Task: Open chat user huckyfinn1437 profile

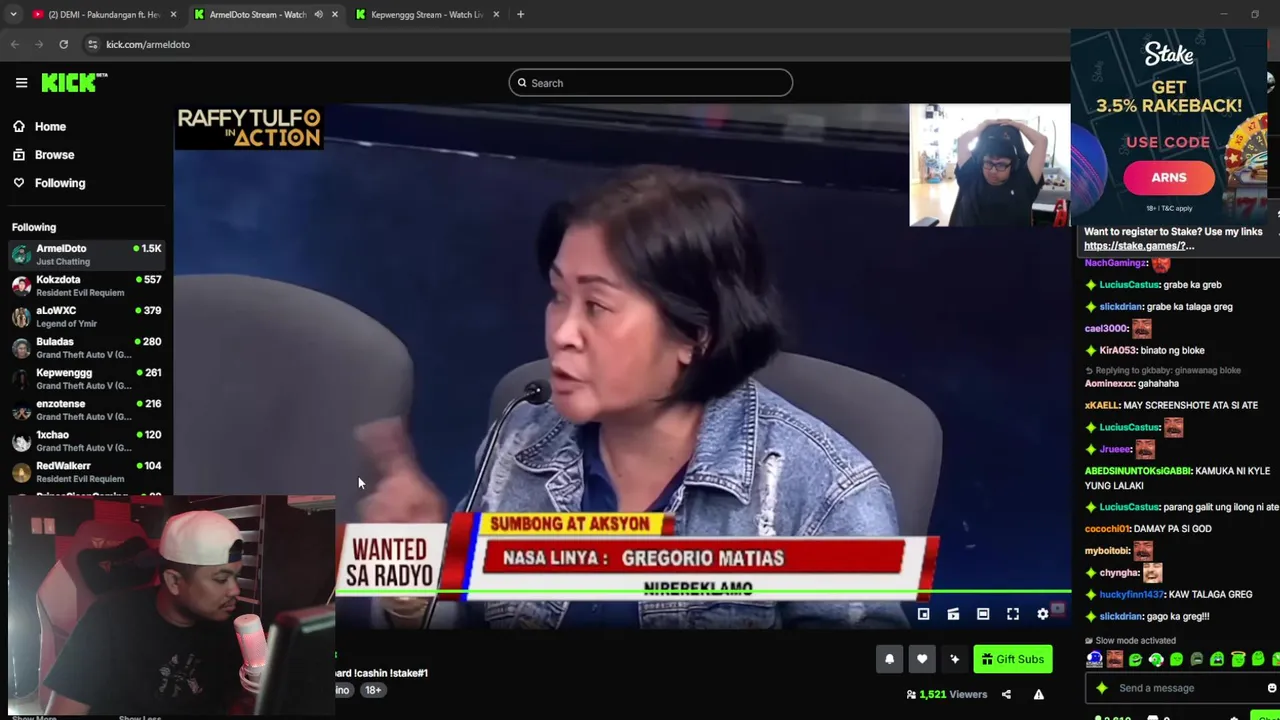Action: tap(1132, 595)
